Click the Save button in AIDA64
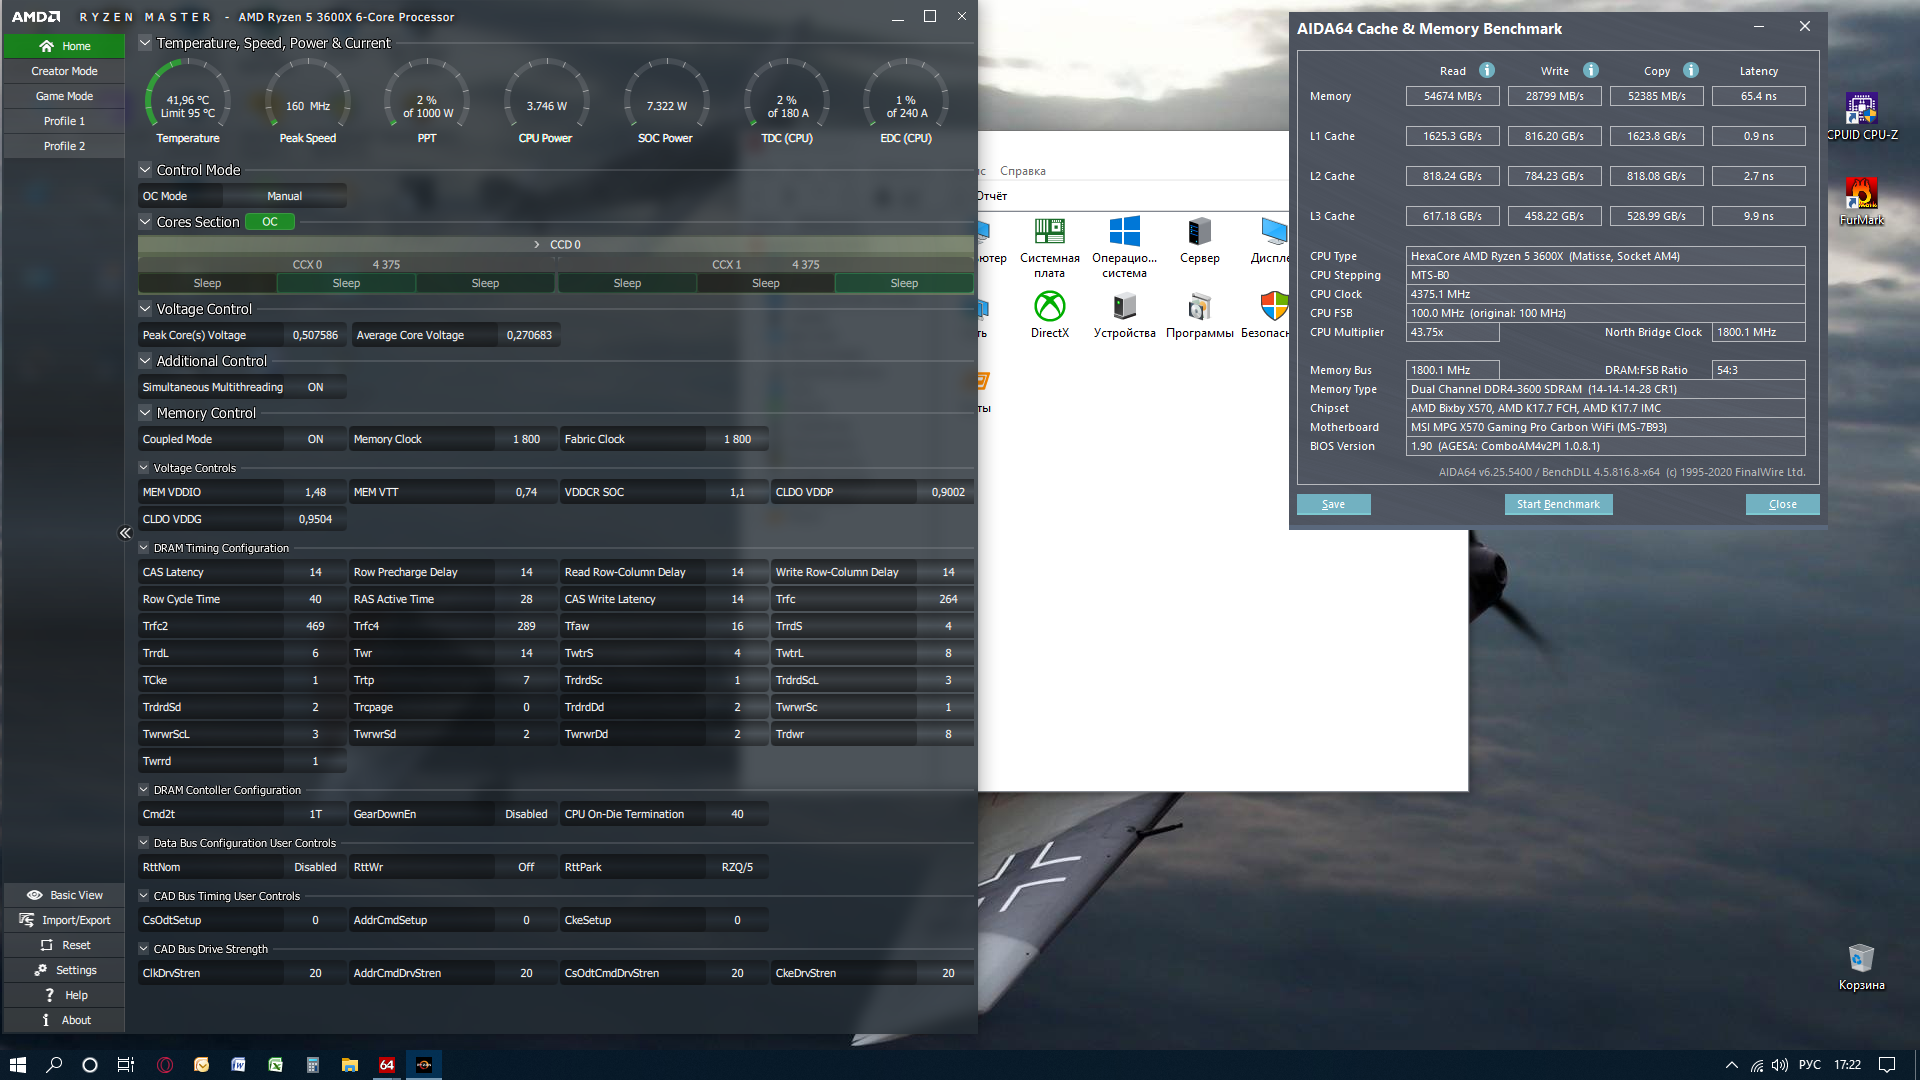This screenshot has height=1080, width=1920. pyautogui.click(x=1333, y=504)
